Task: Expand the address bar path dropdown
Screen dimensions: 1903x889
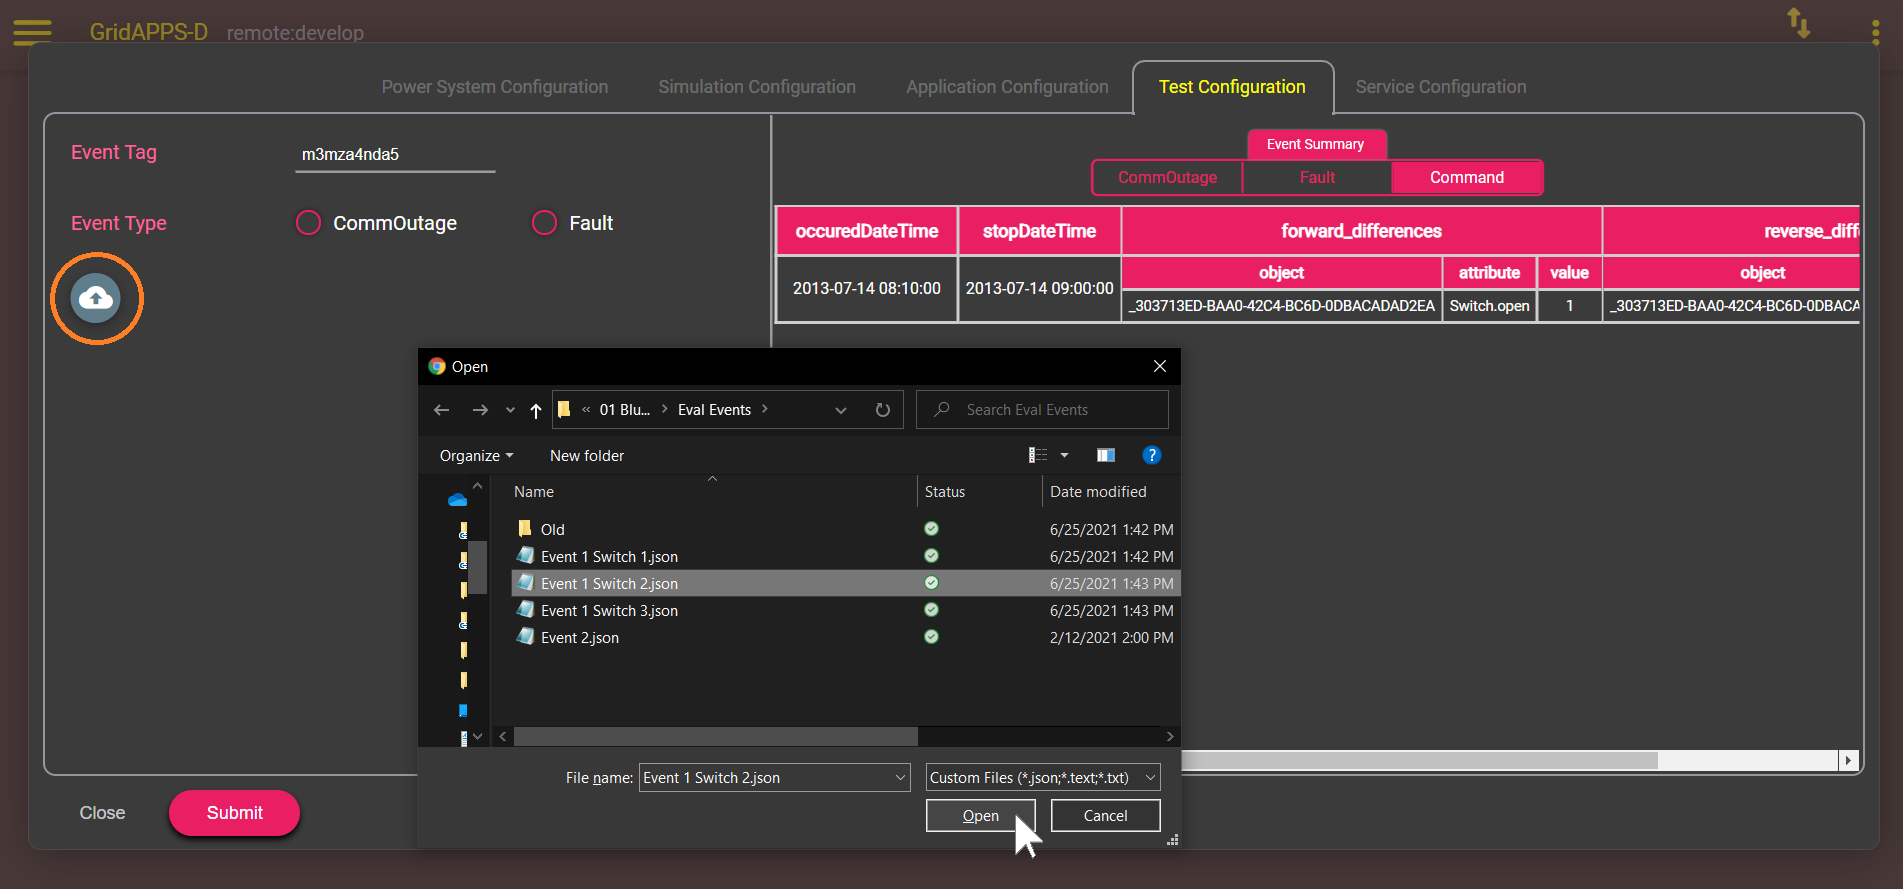Action: point(841,410)
